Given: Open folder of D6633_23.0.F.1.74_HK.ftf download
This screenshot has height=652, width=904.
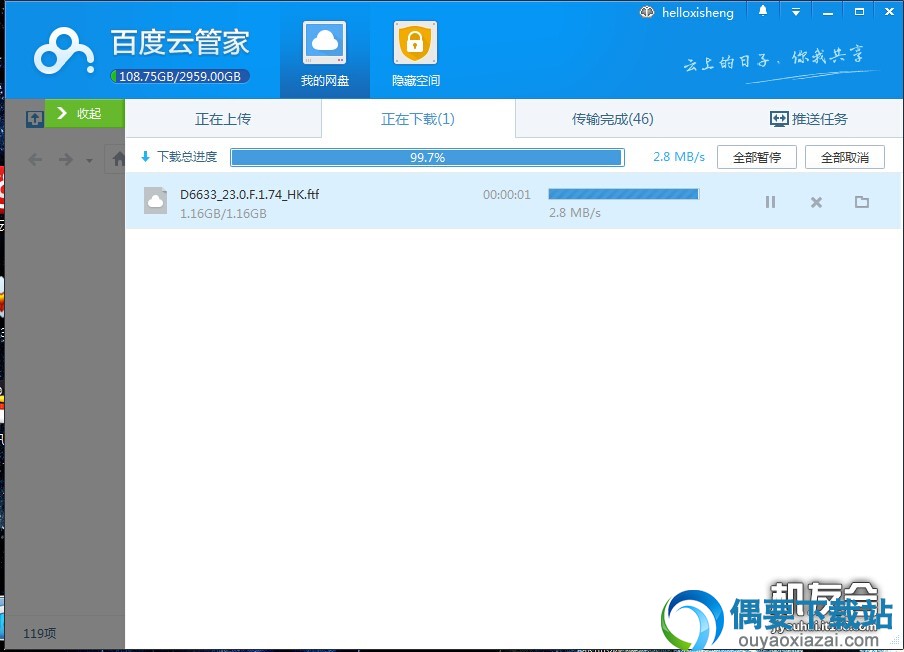Looking at the screenshot, I should [x=862, y=202].
